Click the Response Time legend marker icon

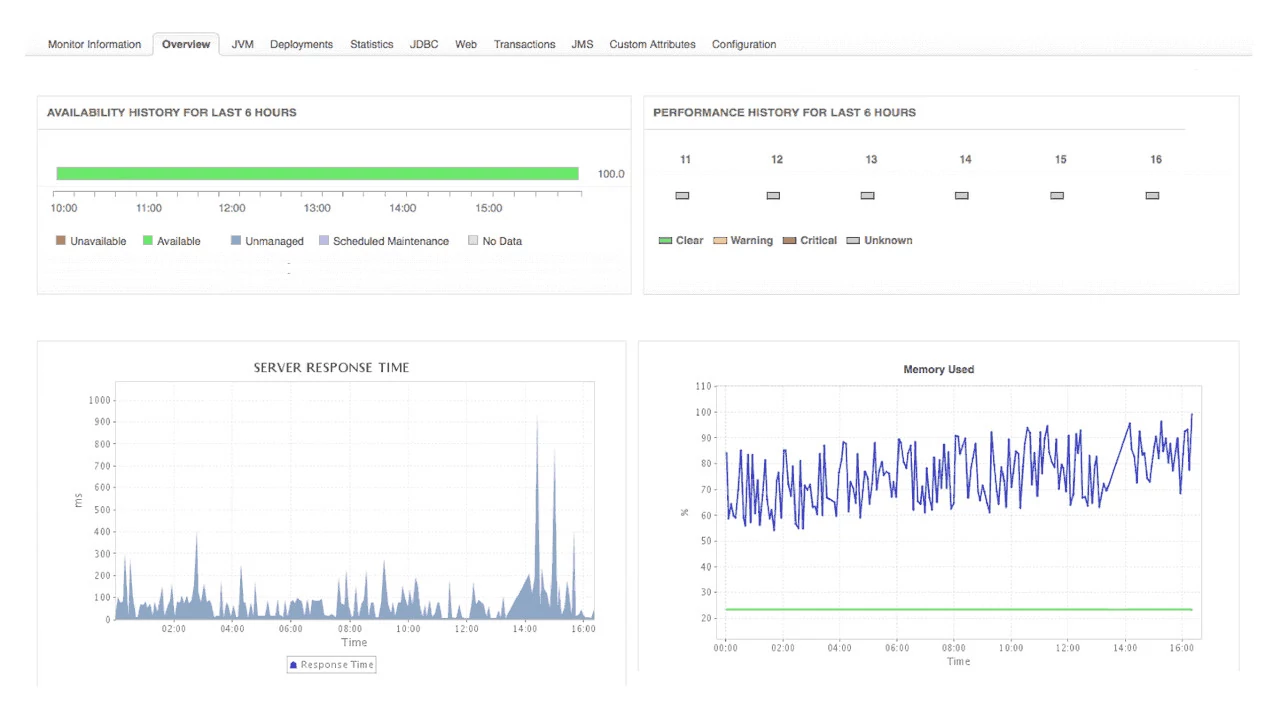pos(294,665)
